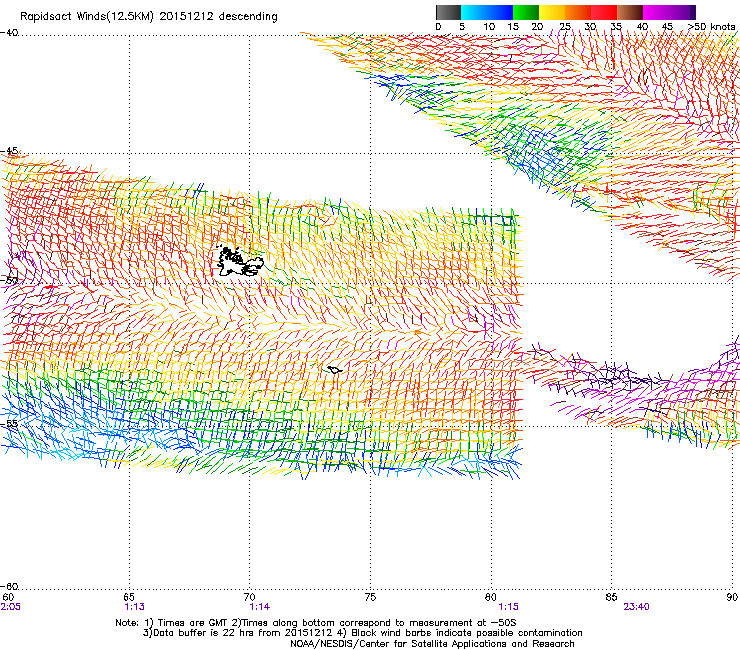This screenshot has height=650, width=740.
Task: Click the '-45' latitude label
Action: tap(9, 151)
